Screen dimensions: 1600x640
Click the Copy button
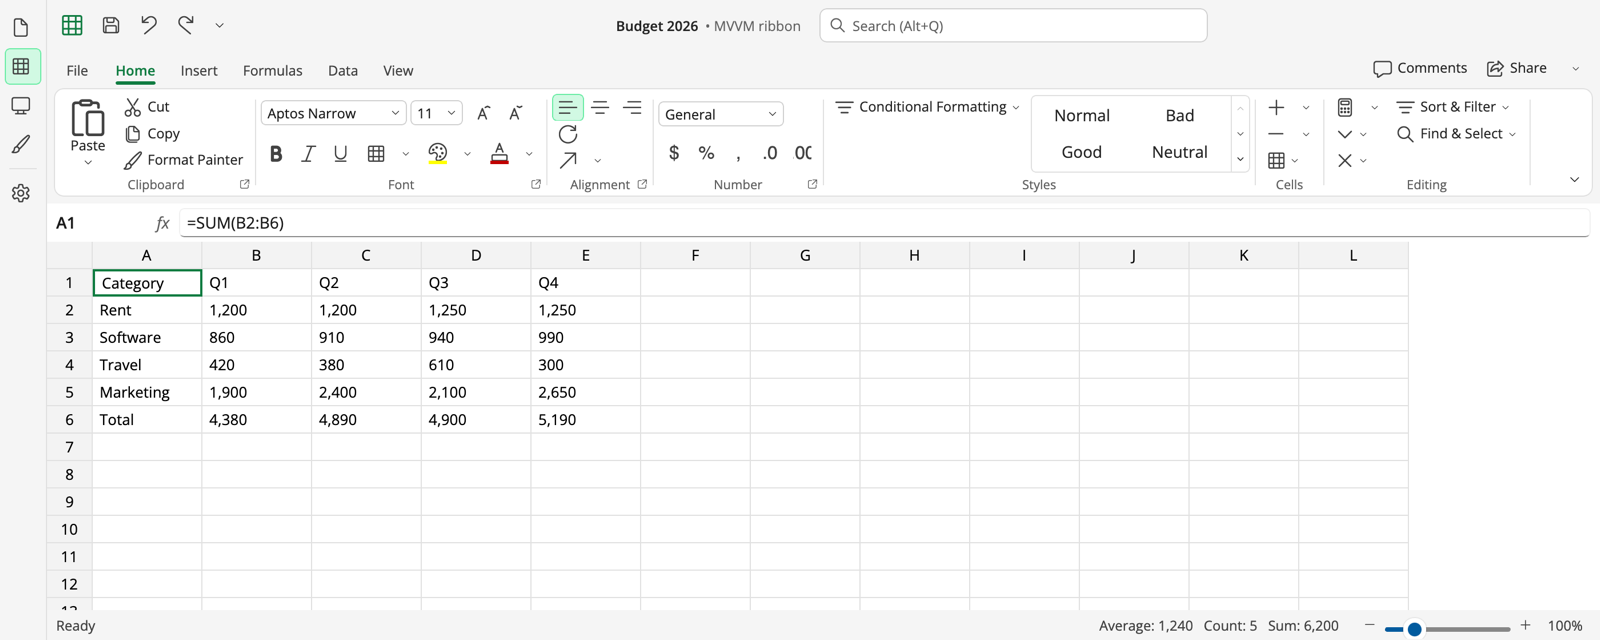click(152, 133)
